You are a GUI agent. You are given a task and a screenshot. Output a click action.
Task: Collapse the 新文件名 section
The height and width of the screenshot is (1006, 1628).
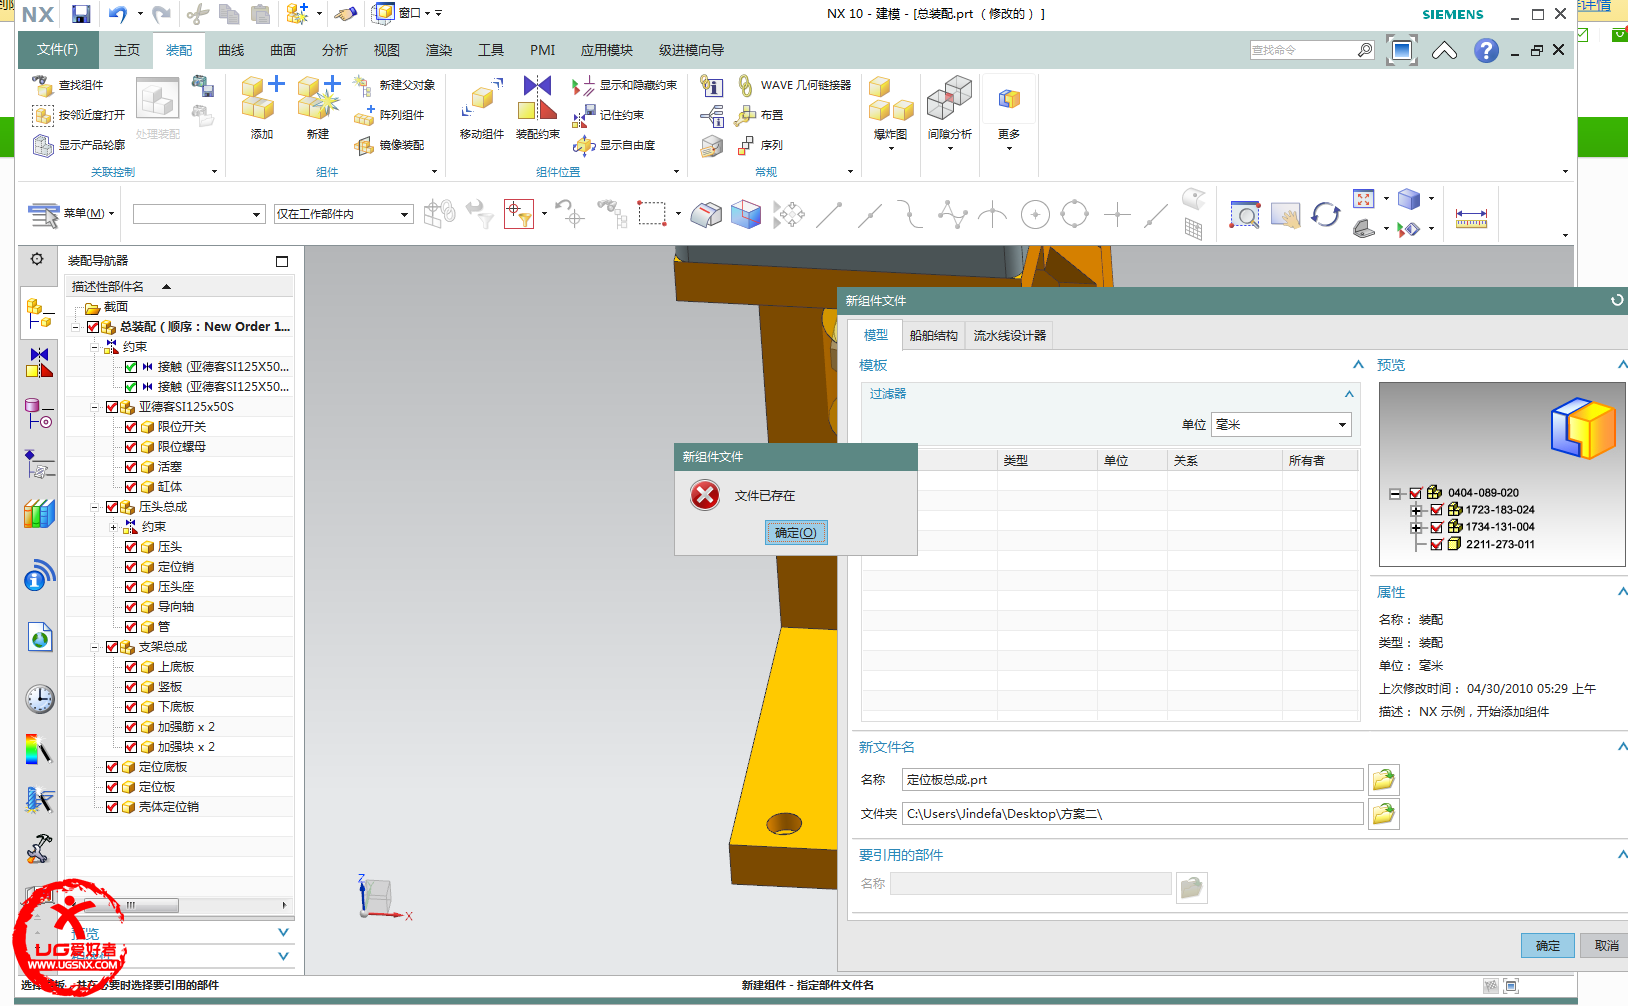(1622, 747)
